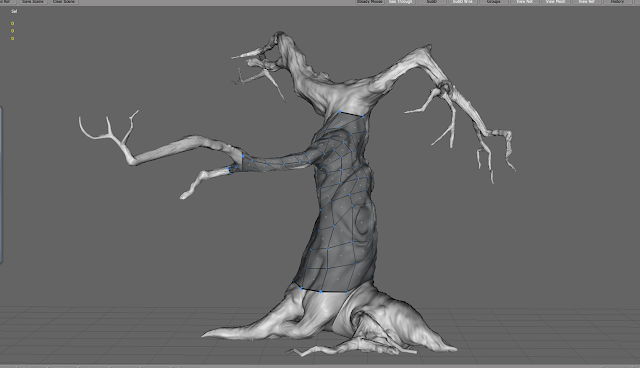The height and width of the screenshot is (368, 640).
Task: Toggle the Steady Mouse option
Action: tap(369, 2)
